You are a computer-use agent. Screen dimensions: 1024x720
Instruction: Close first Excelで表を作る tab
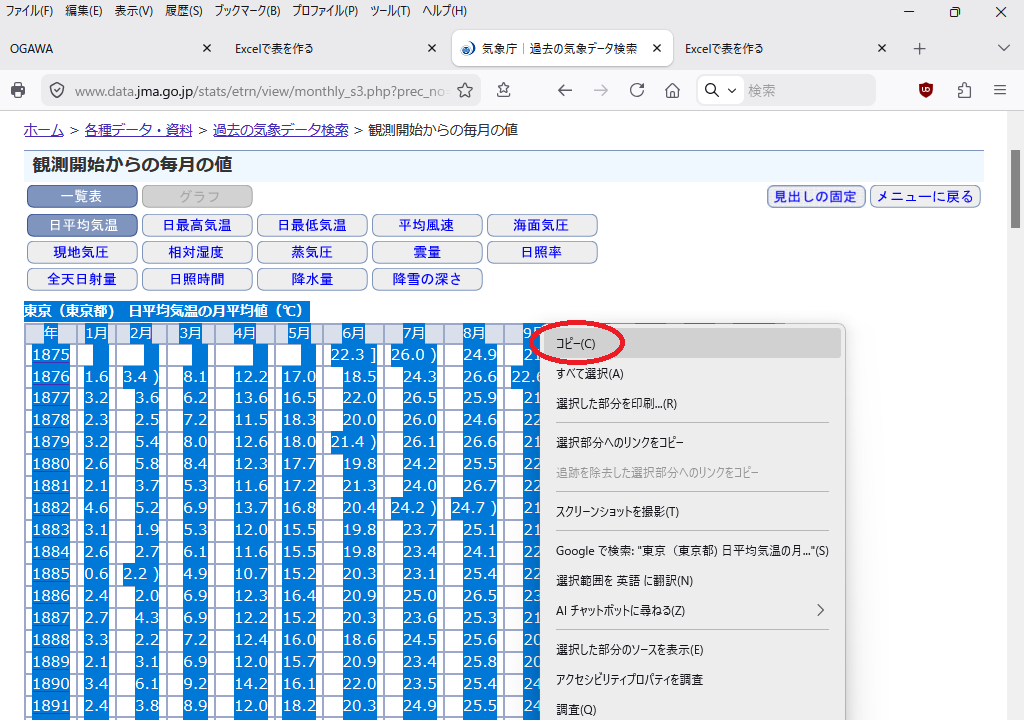tap(432, 48)
